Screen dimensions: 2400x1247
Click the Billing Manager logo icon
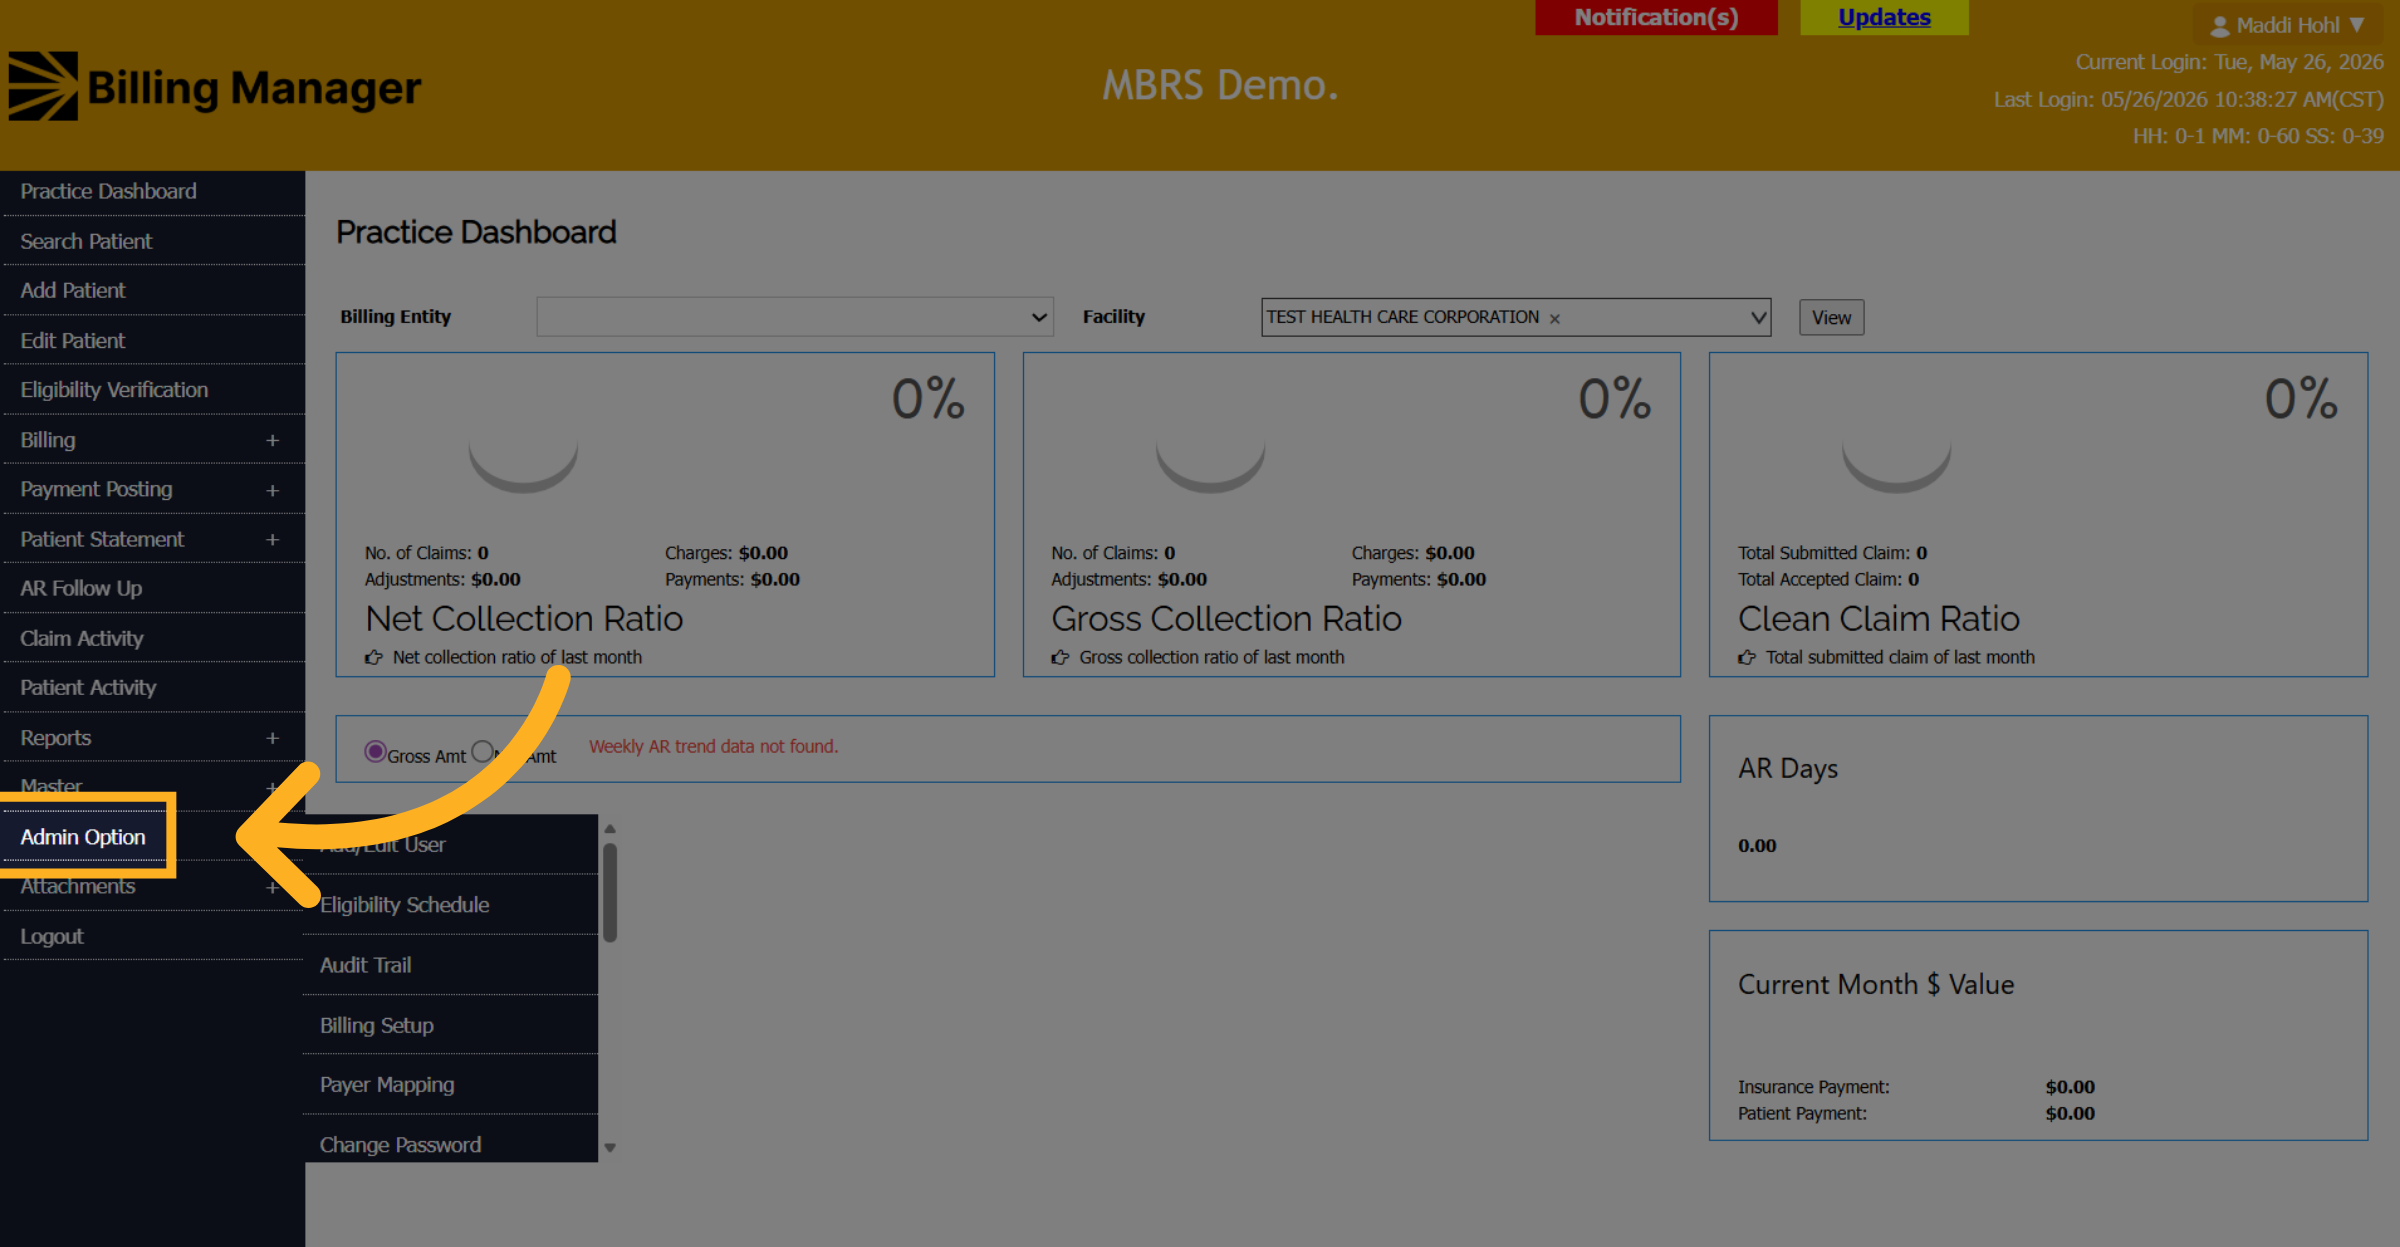pos(43,86)
